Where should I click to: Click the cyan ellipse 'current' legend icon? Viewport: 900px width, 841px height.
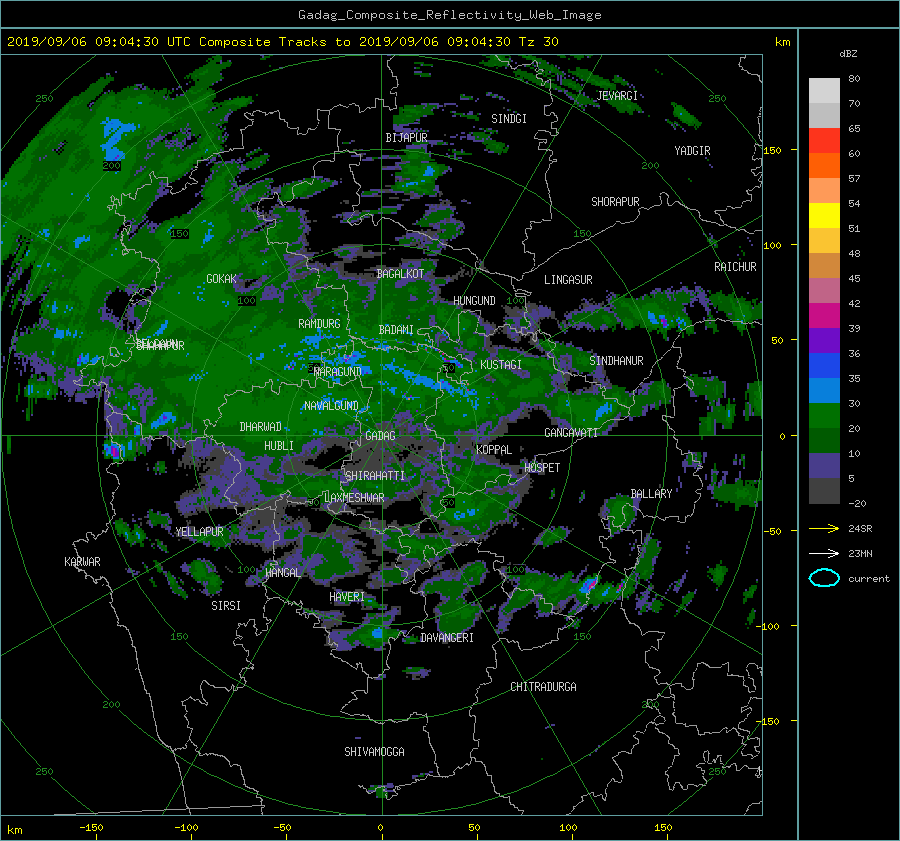pyautogui.click(x=824, y=578)
